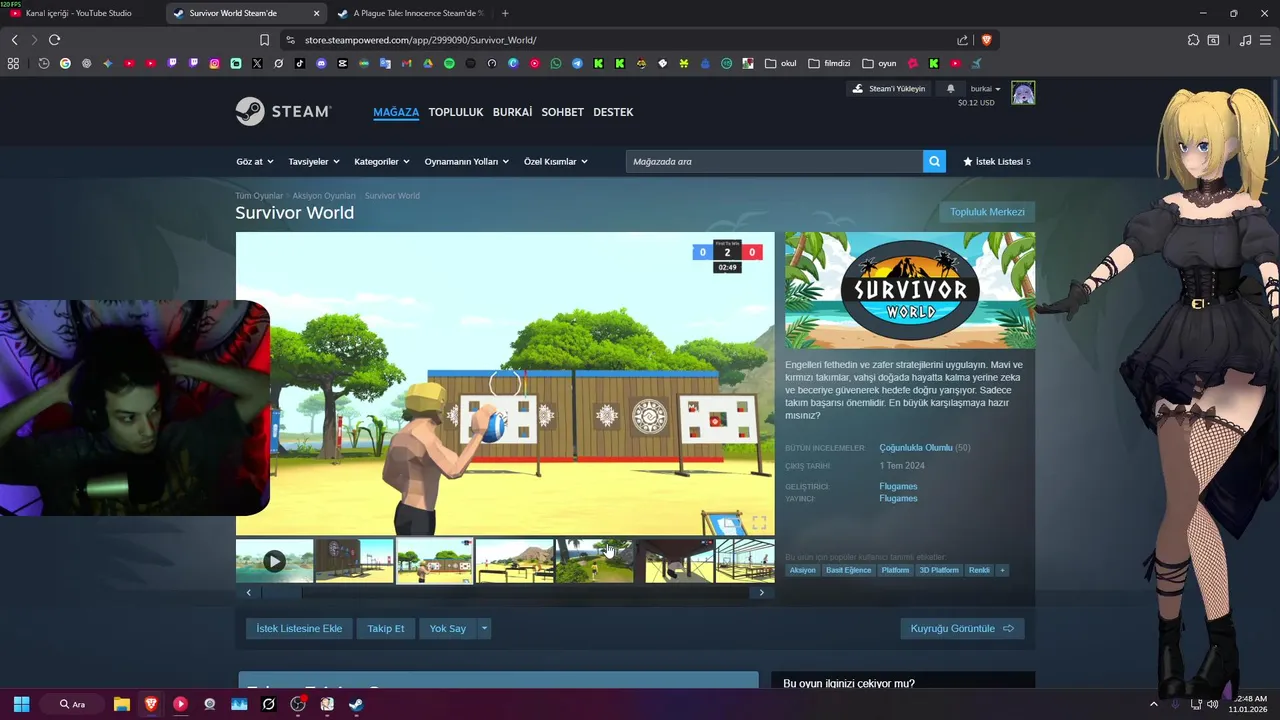Play the first video thumbnail
The height and width of the screenshot is (720, 1280).
(x=274, y=561)
